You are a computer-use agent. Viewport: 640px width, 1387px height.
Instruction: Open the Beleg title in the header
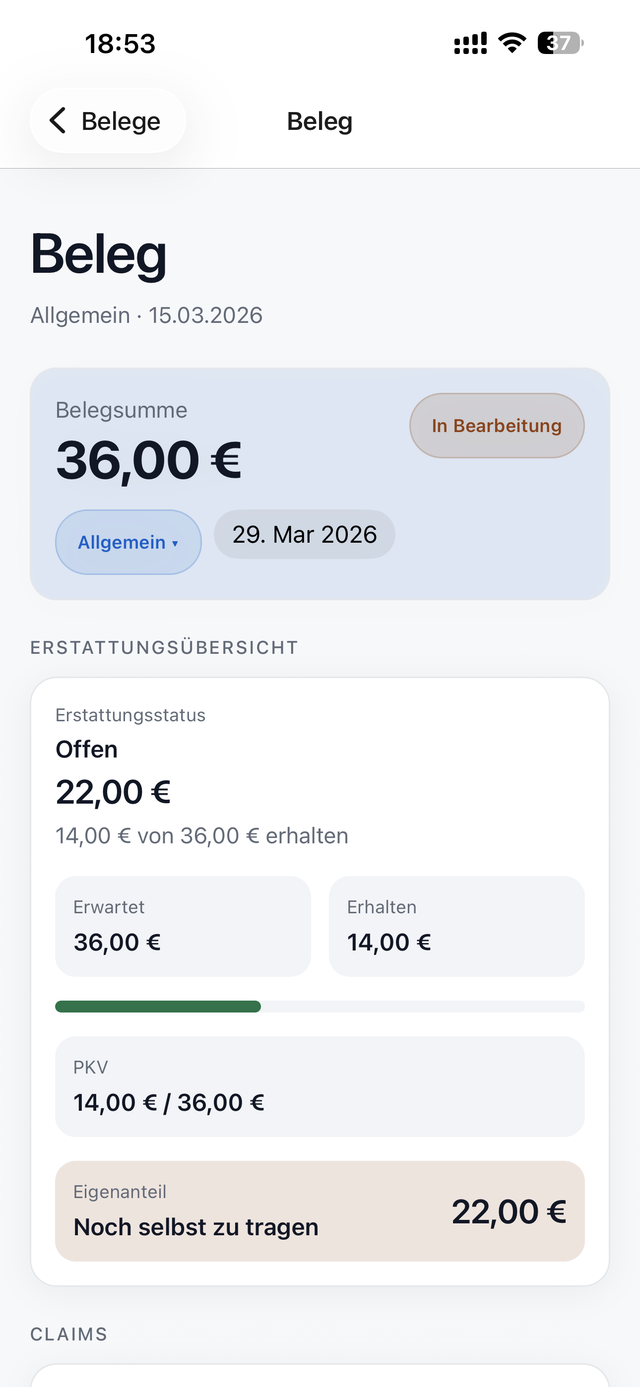click(319, 121)
